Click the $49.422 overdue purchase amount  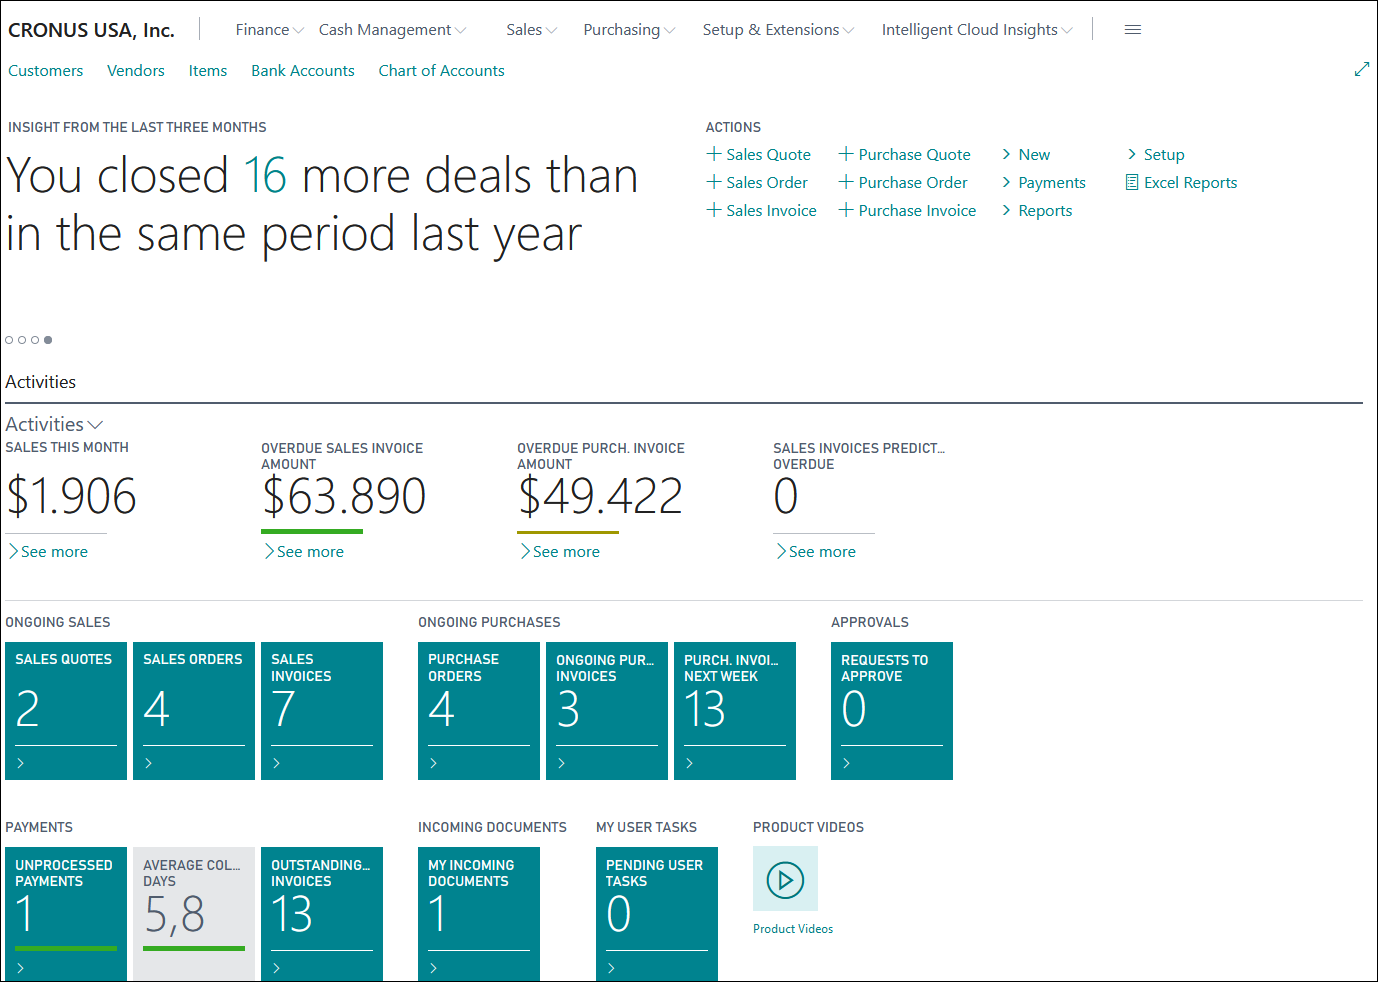click(600, 496)
